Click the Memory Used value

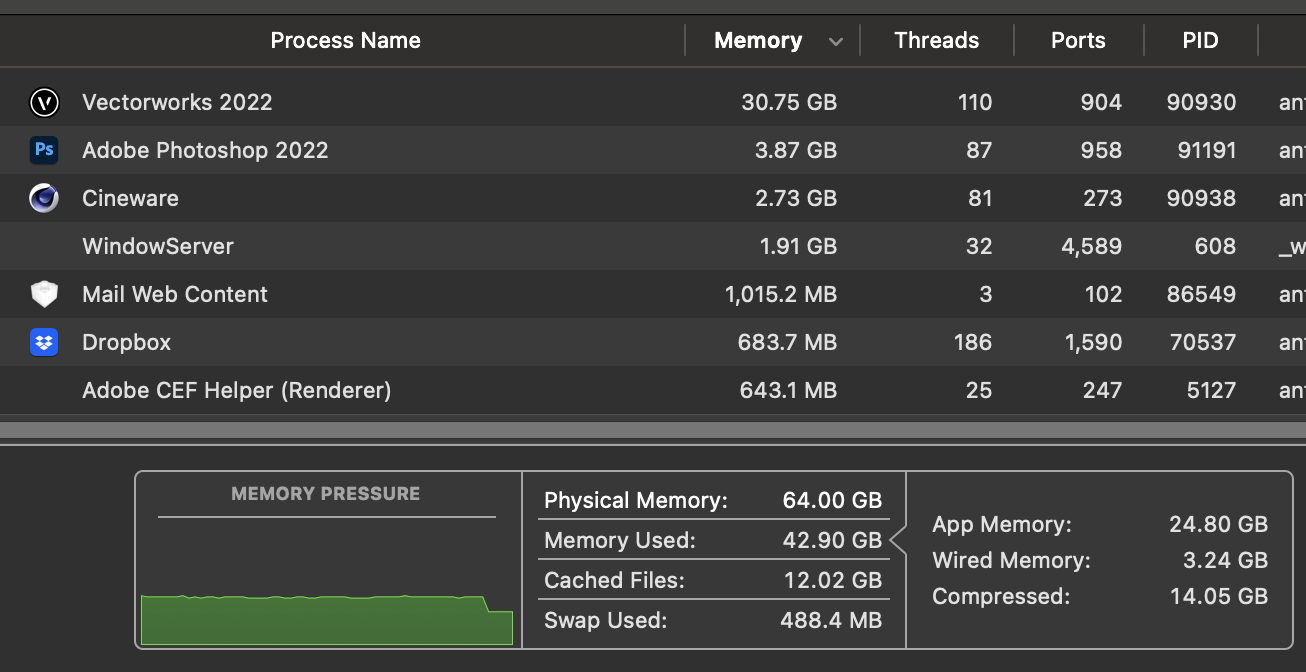[x=832, y=540]
